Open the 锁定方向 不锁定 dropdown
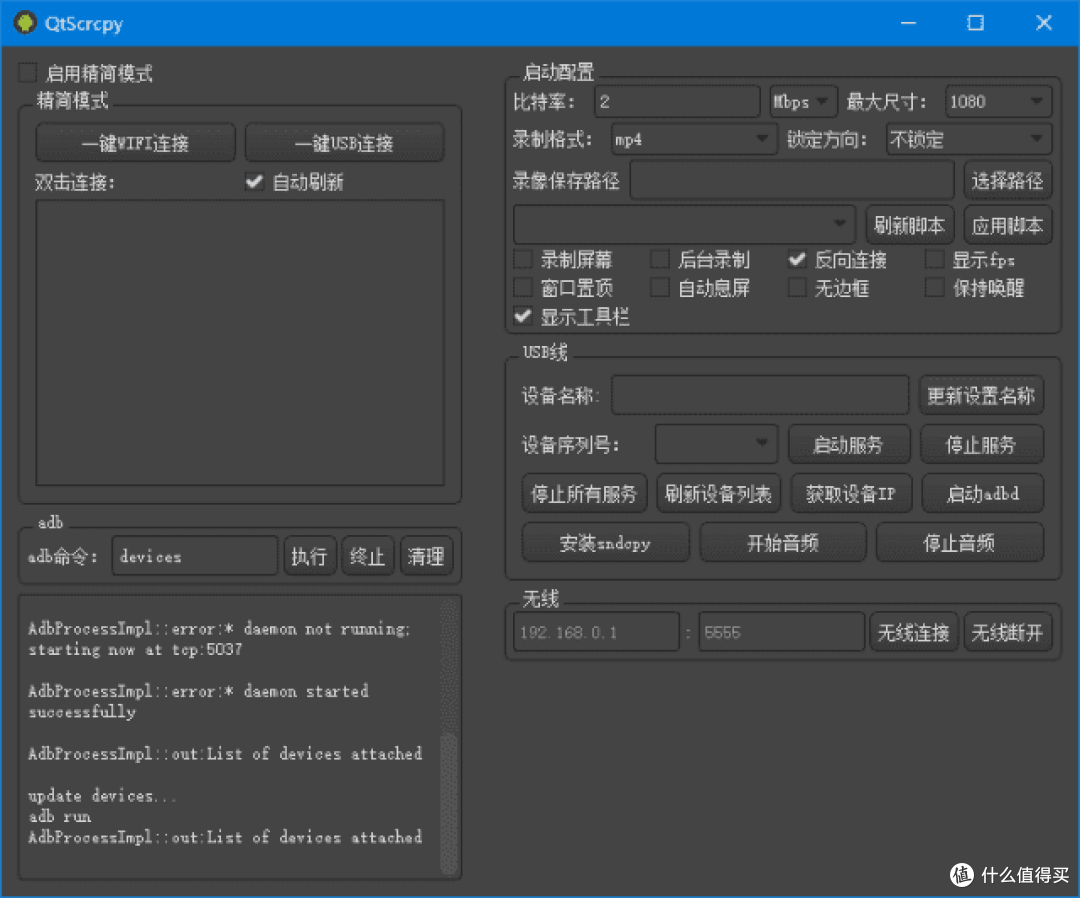1080x898 pixels. pos(968,140)
